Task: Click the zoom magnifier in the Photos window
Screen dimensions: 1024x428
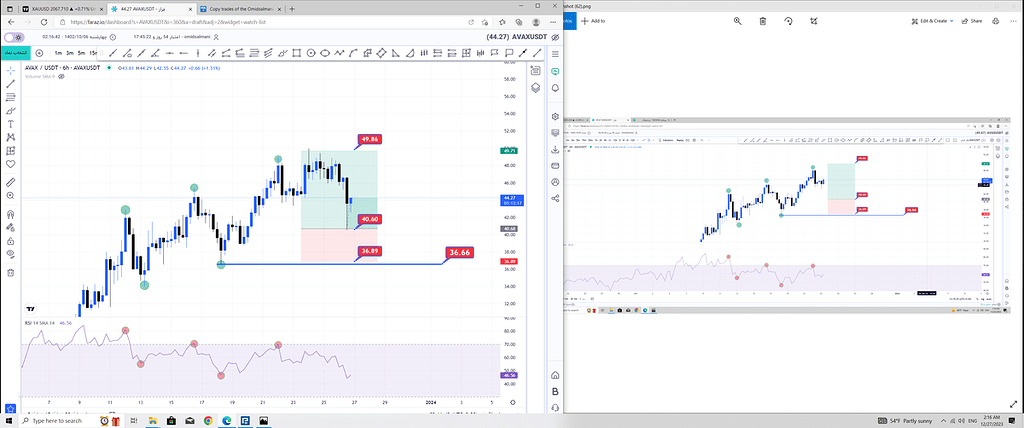Action: click(x=737, y=21)
